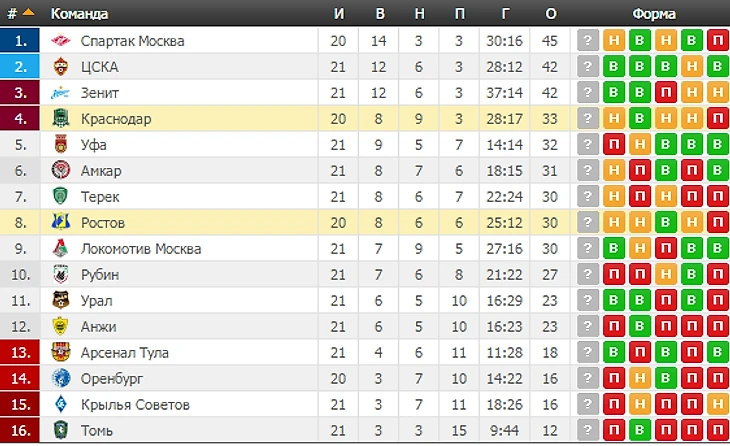Click the Zenit team logo
This screenshot has width=730, height=446.
click(x=60, y=93)
